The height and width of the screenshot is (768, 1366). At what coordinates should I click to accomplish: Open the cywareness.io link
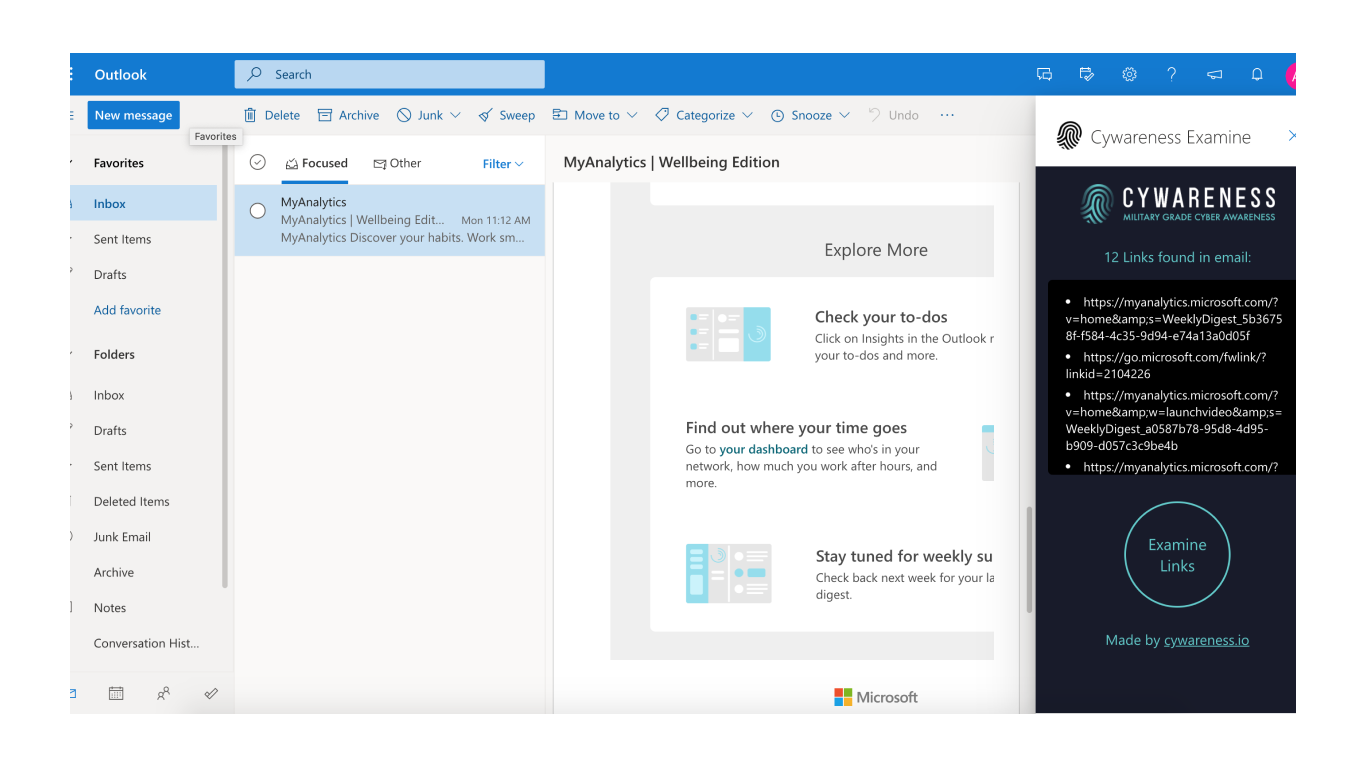1206,640
